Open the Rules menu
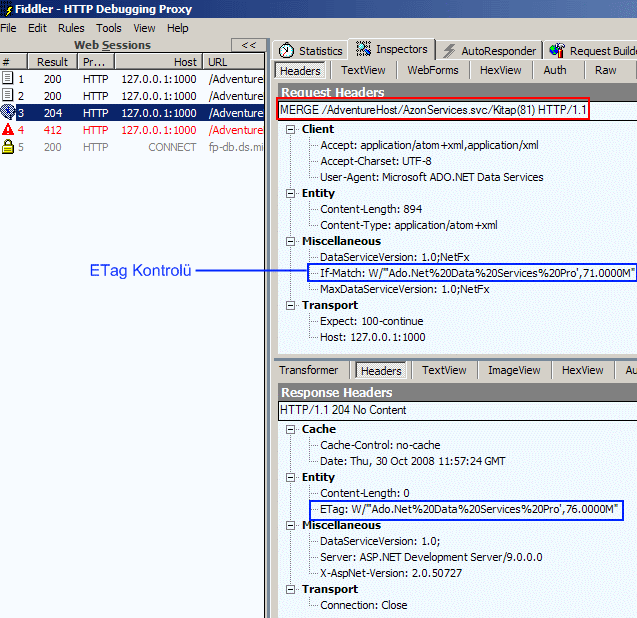Screen dimensions: 637x618 coord(71,28)
